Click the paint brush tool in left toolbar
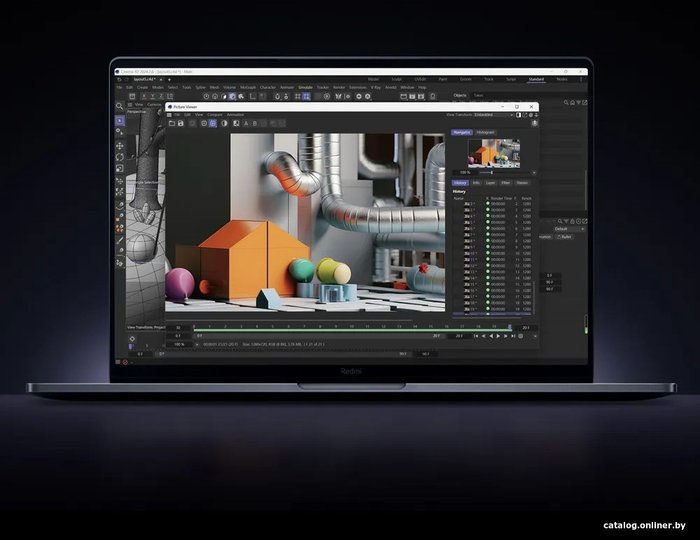Viewport: 700px width, 540px height. click(x=120, y=240)
